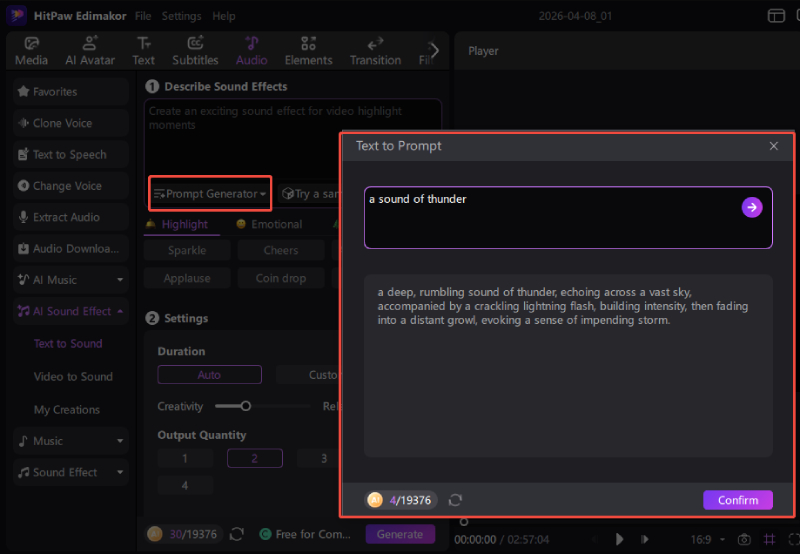Screen dimensions: 800x554
Task: Click the 30/19376 credits coin icon
Action: (155, 534)
